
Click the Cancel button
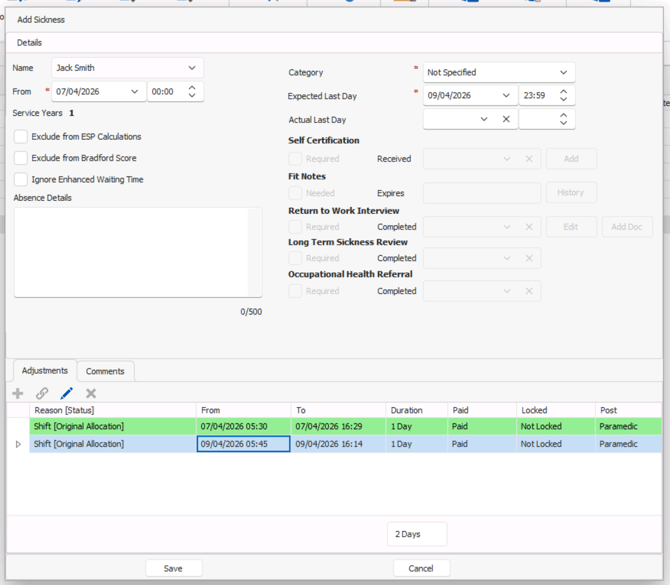pos(421,568)
